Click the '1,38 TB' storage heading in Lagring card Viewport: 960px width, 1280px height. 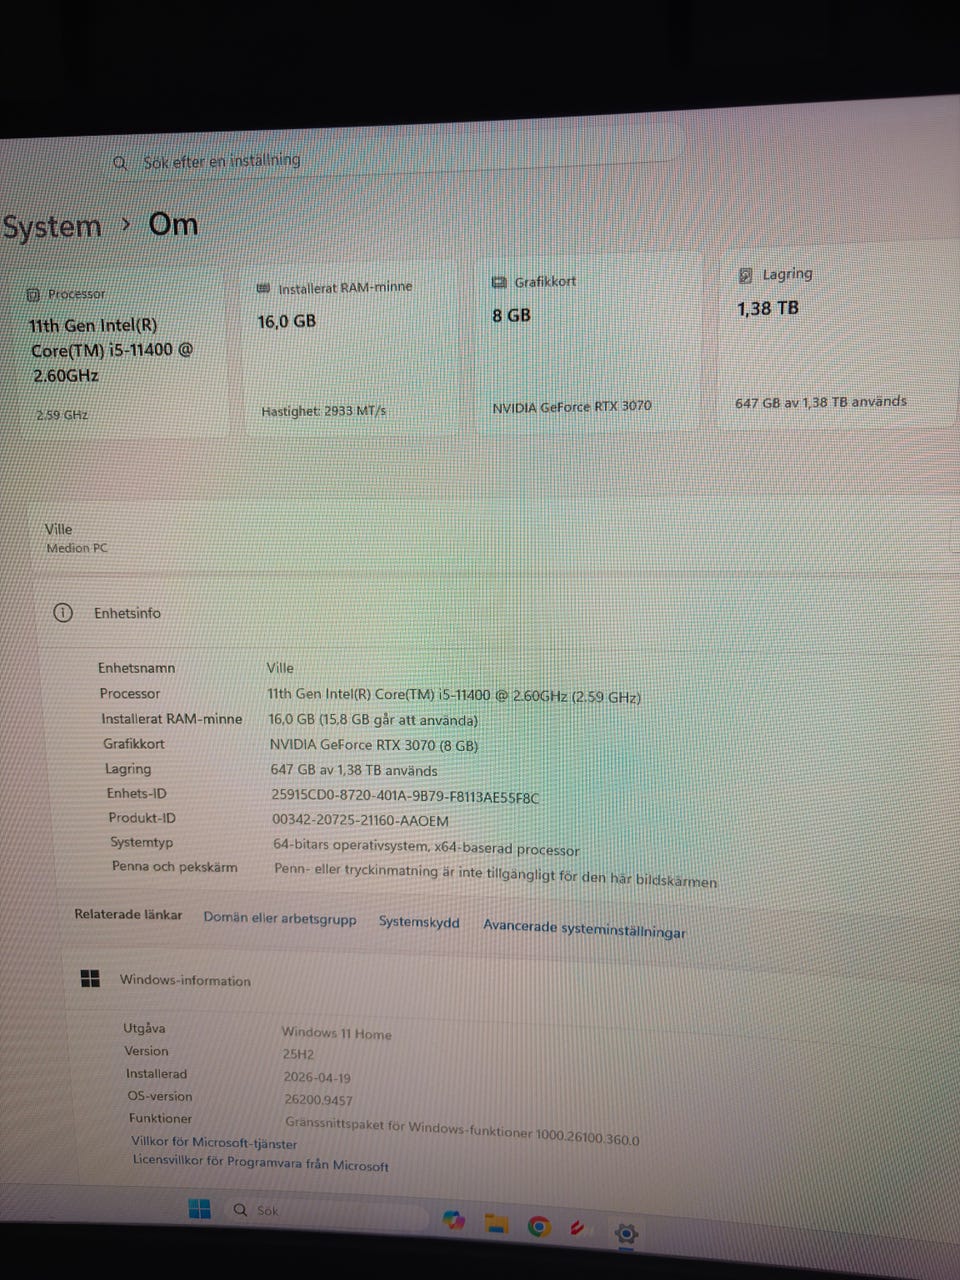(768, 309)
